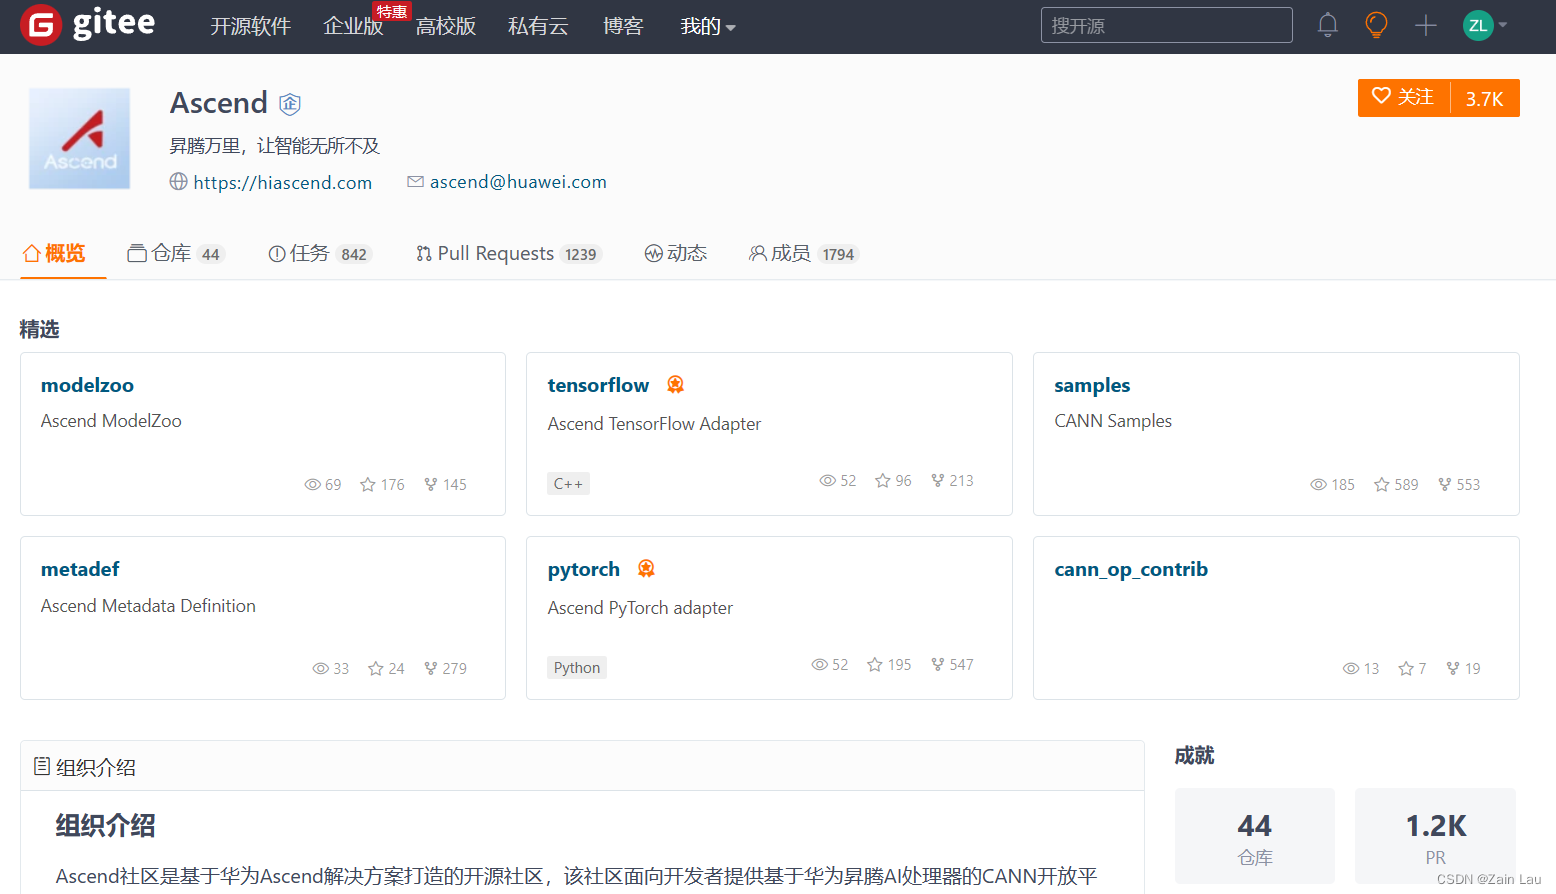The image size is (1556, 894).
Task: Click the 组织介绍 panel header
Action: pos(582,767)
